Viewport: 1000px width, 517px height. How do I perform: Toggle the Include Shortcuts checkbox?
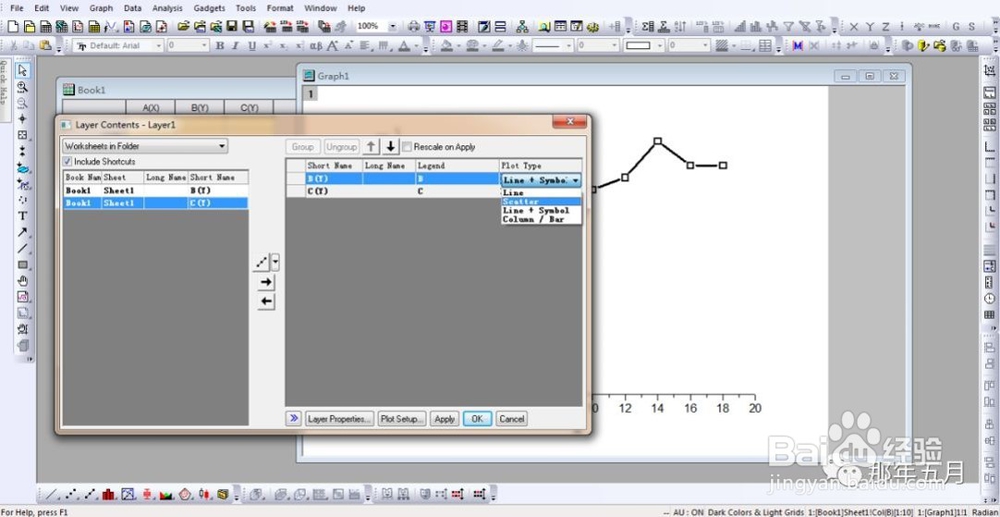(68, 162)
